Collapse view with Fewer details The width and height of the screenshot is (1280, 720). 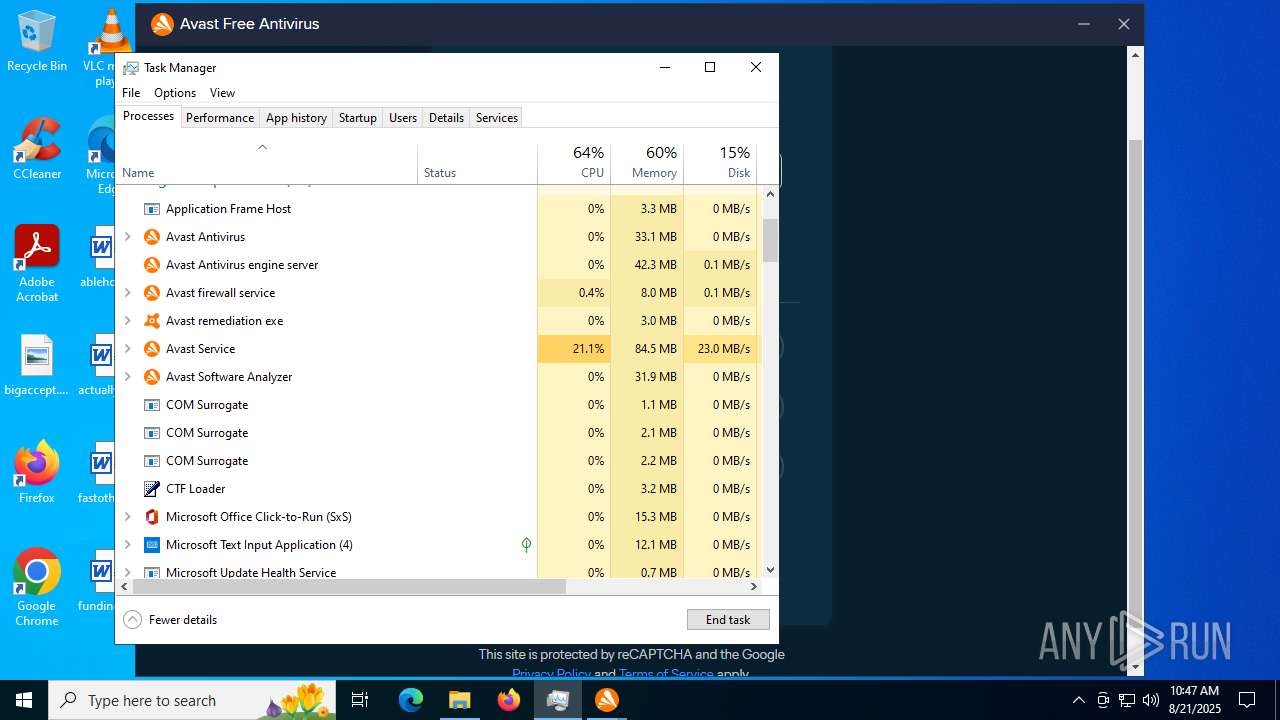point(170,620)
